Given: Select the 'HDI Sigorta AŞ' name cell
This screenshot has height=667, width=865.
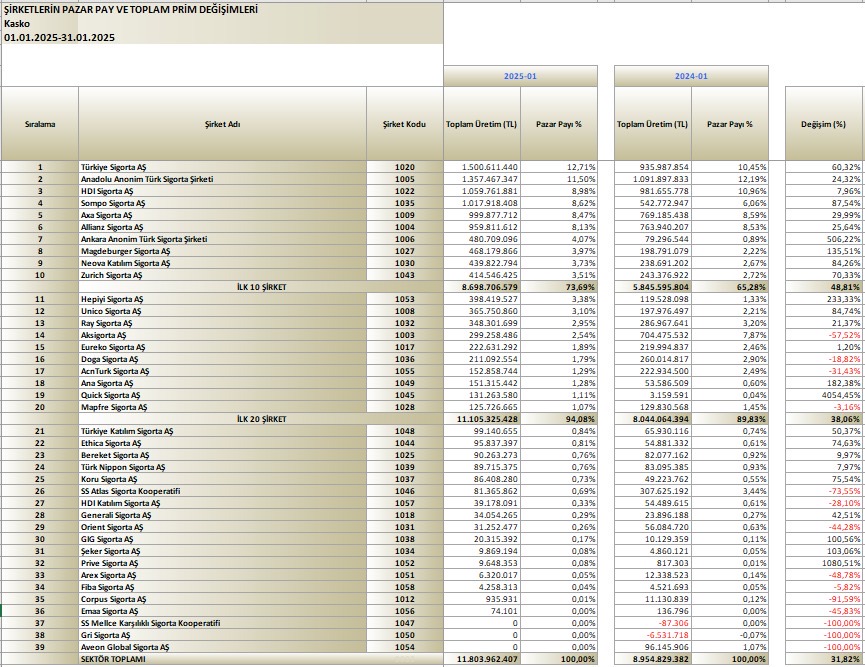Looking at the screenshot, I should [x=222, y=191].
